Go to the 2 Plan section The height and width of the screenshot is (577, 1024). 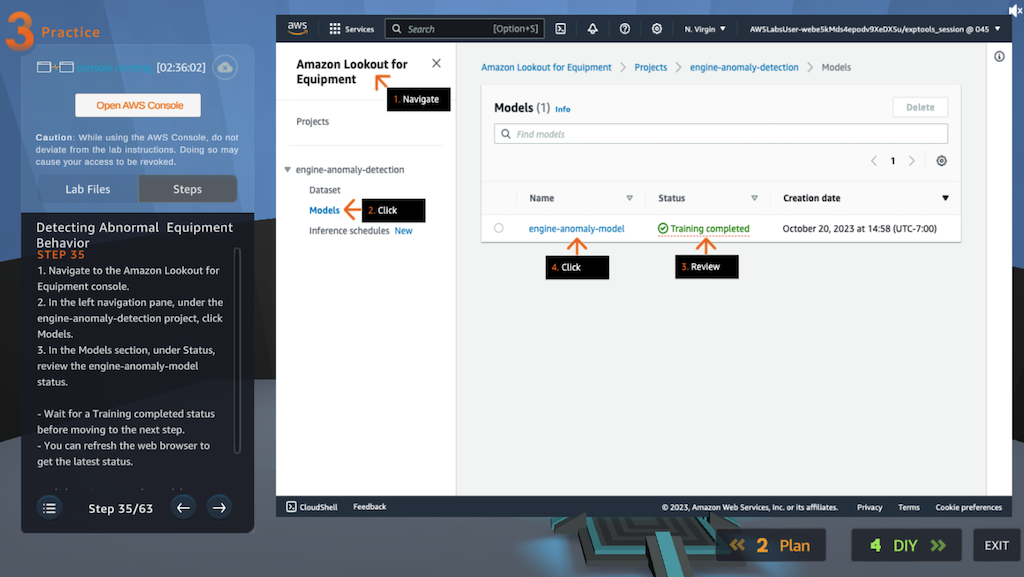click(x=771, y=545)
